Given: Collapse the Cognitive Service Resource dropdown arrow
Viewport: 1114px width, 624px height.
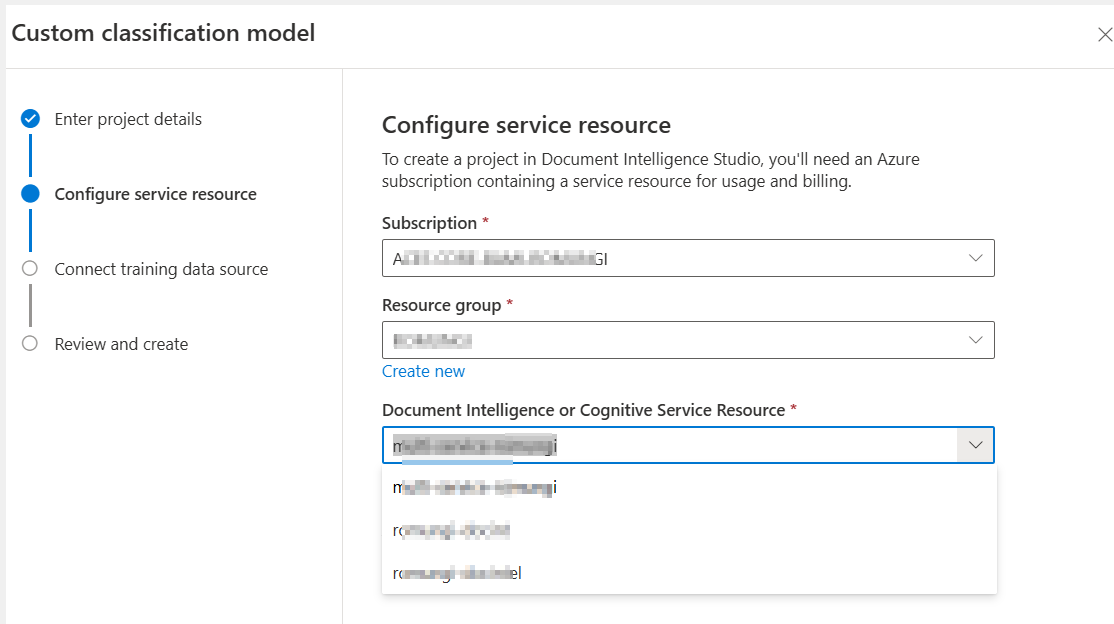Looking at the screenshot, I should (976, 445).
